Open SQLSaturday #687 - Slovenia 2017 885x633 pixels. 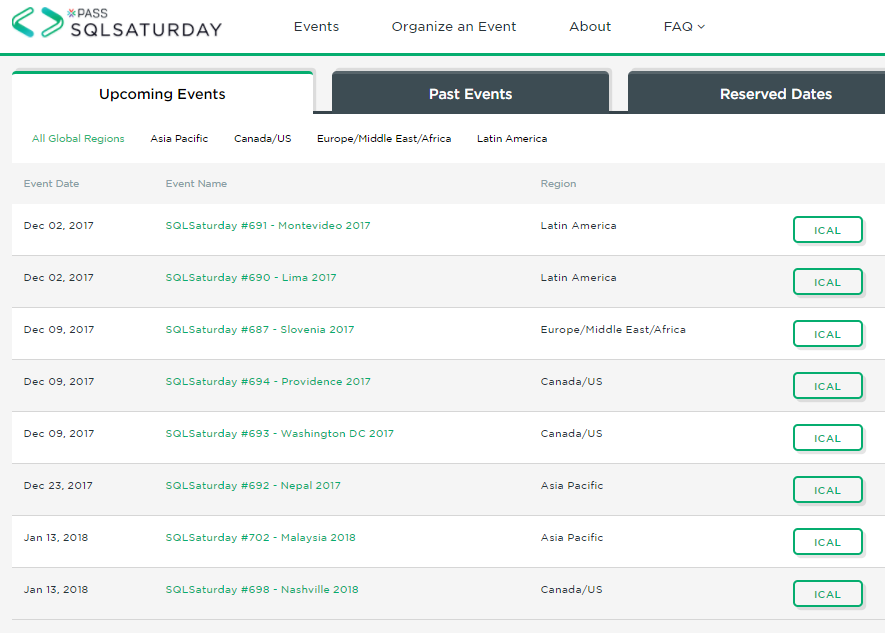[x=260, y=329]
